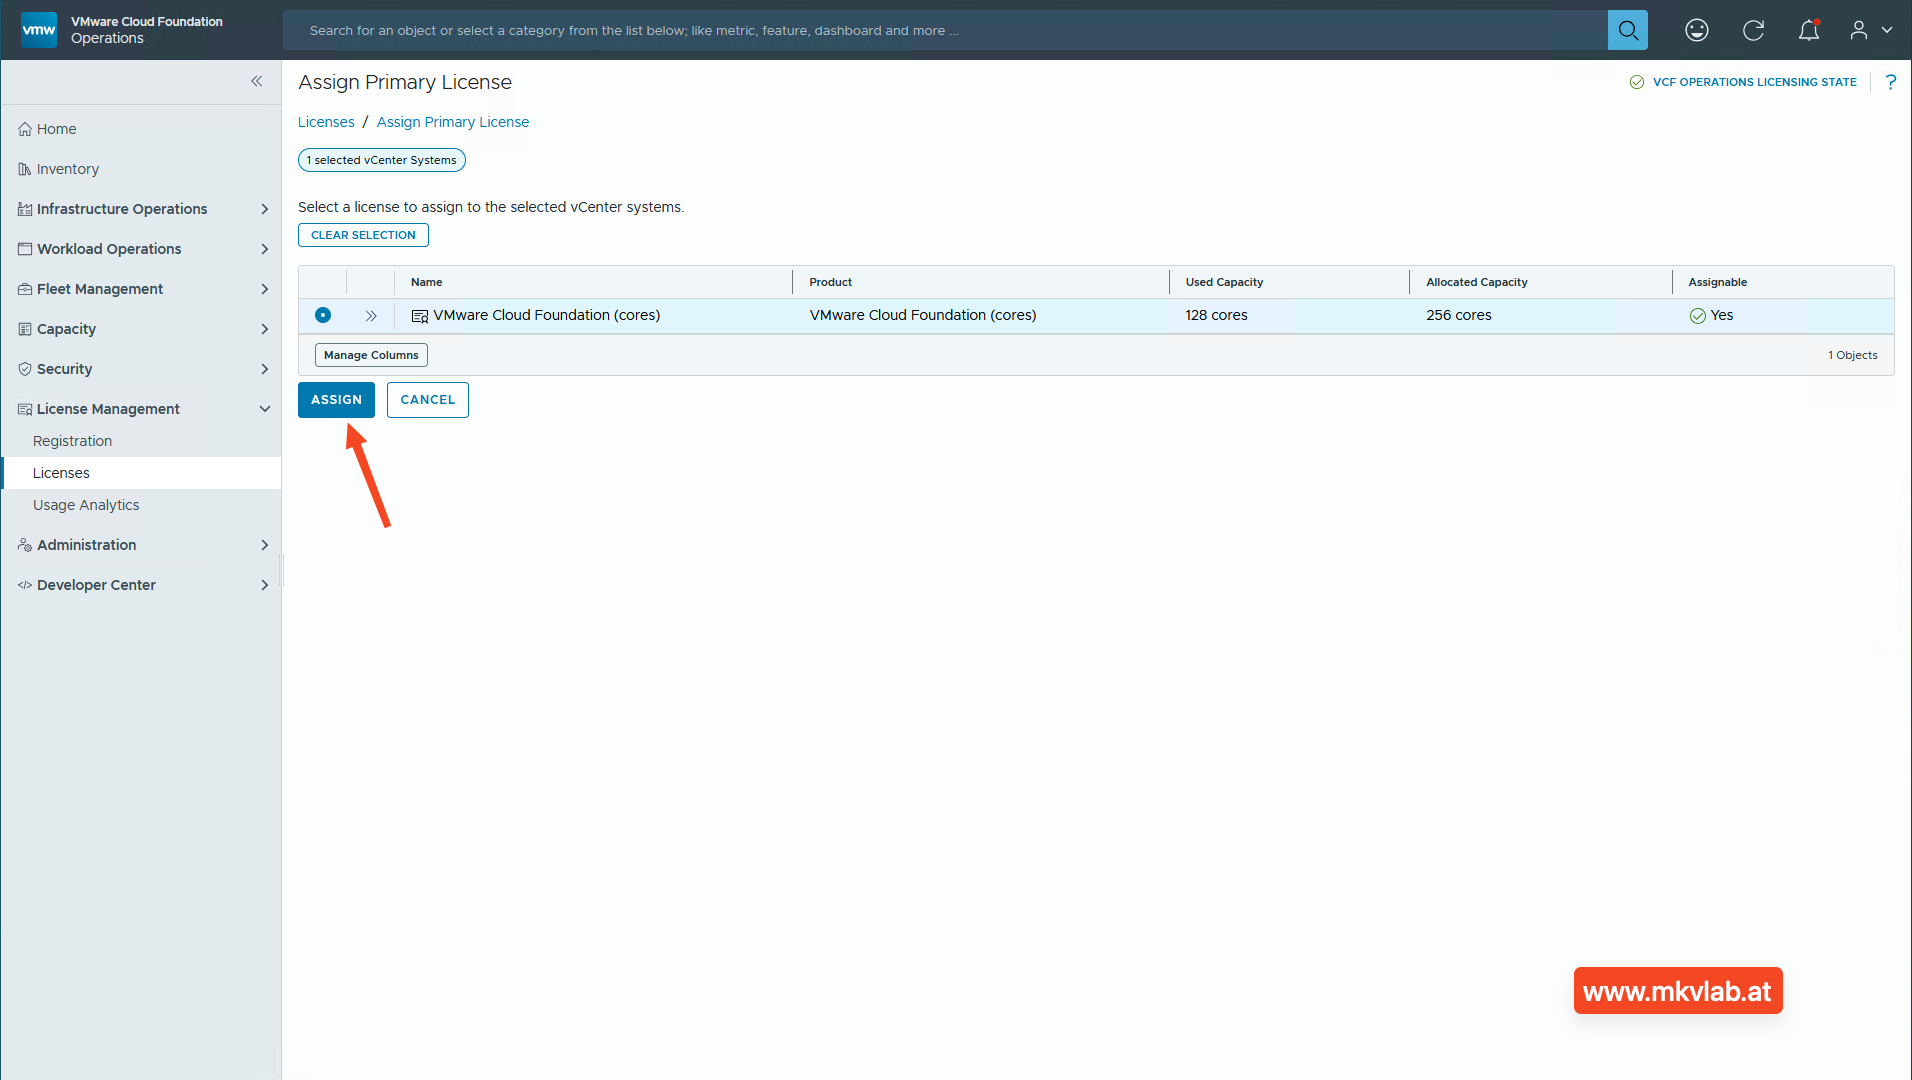This screenshot has width=1912, height=1080.
Task: Go to Registration in sidebar
Action: 72,441
